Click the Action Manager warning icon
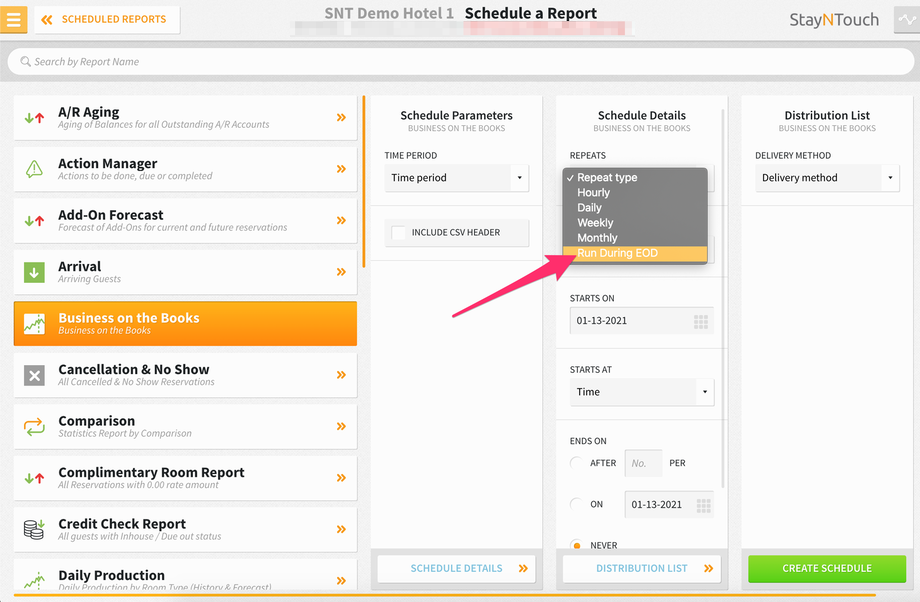920x602 pixels. tap(35, 169)
